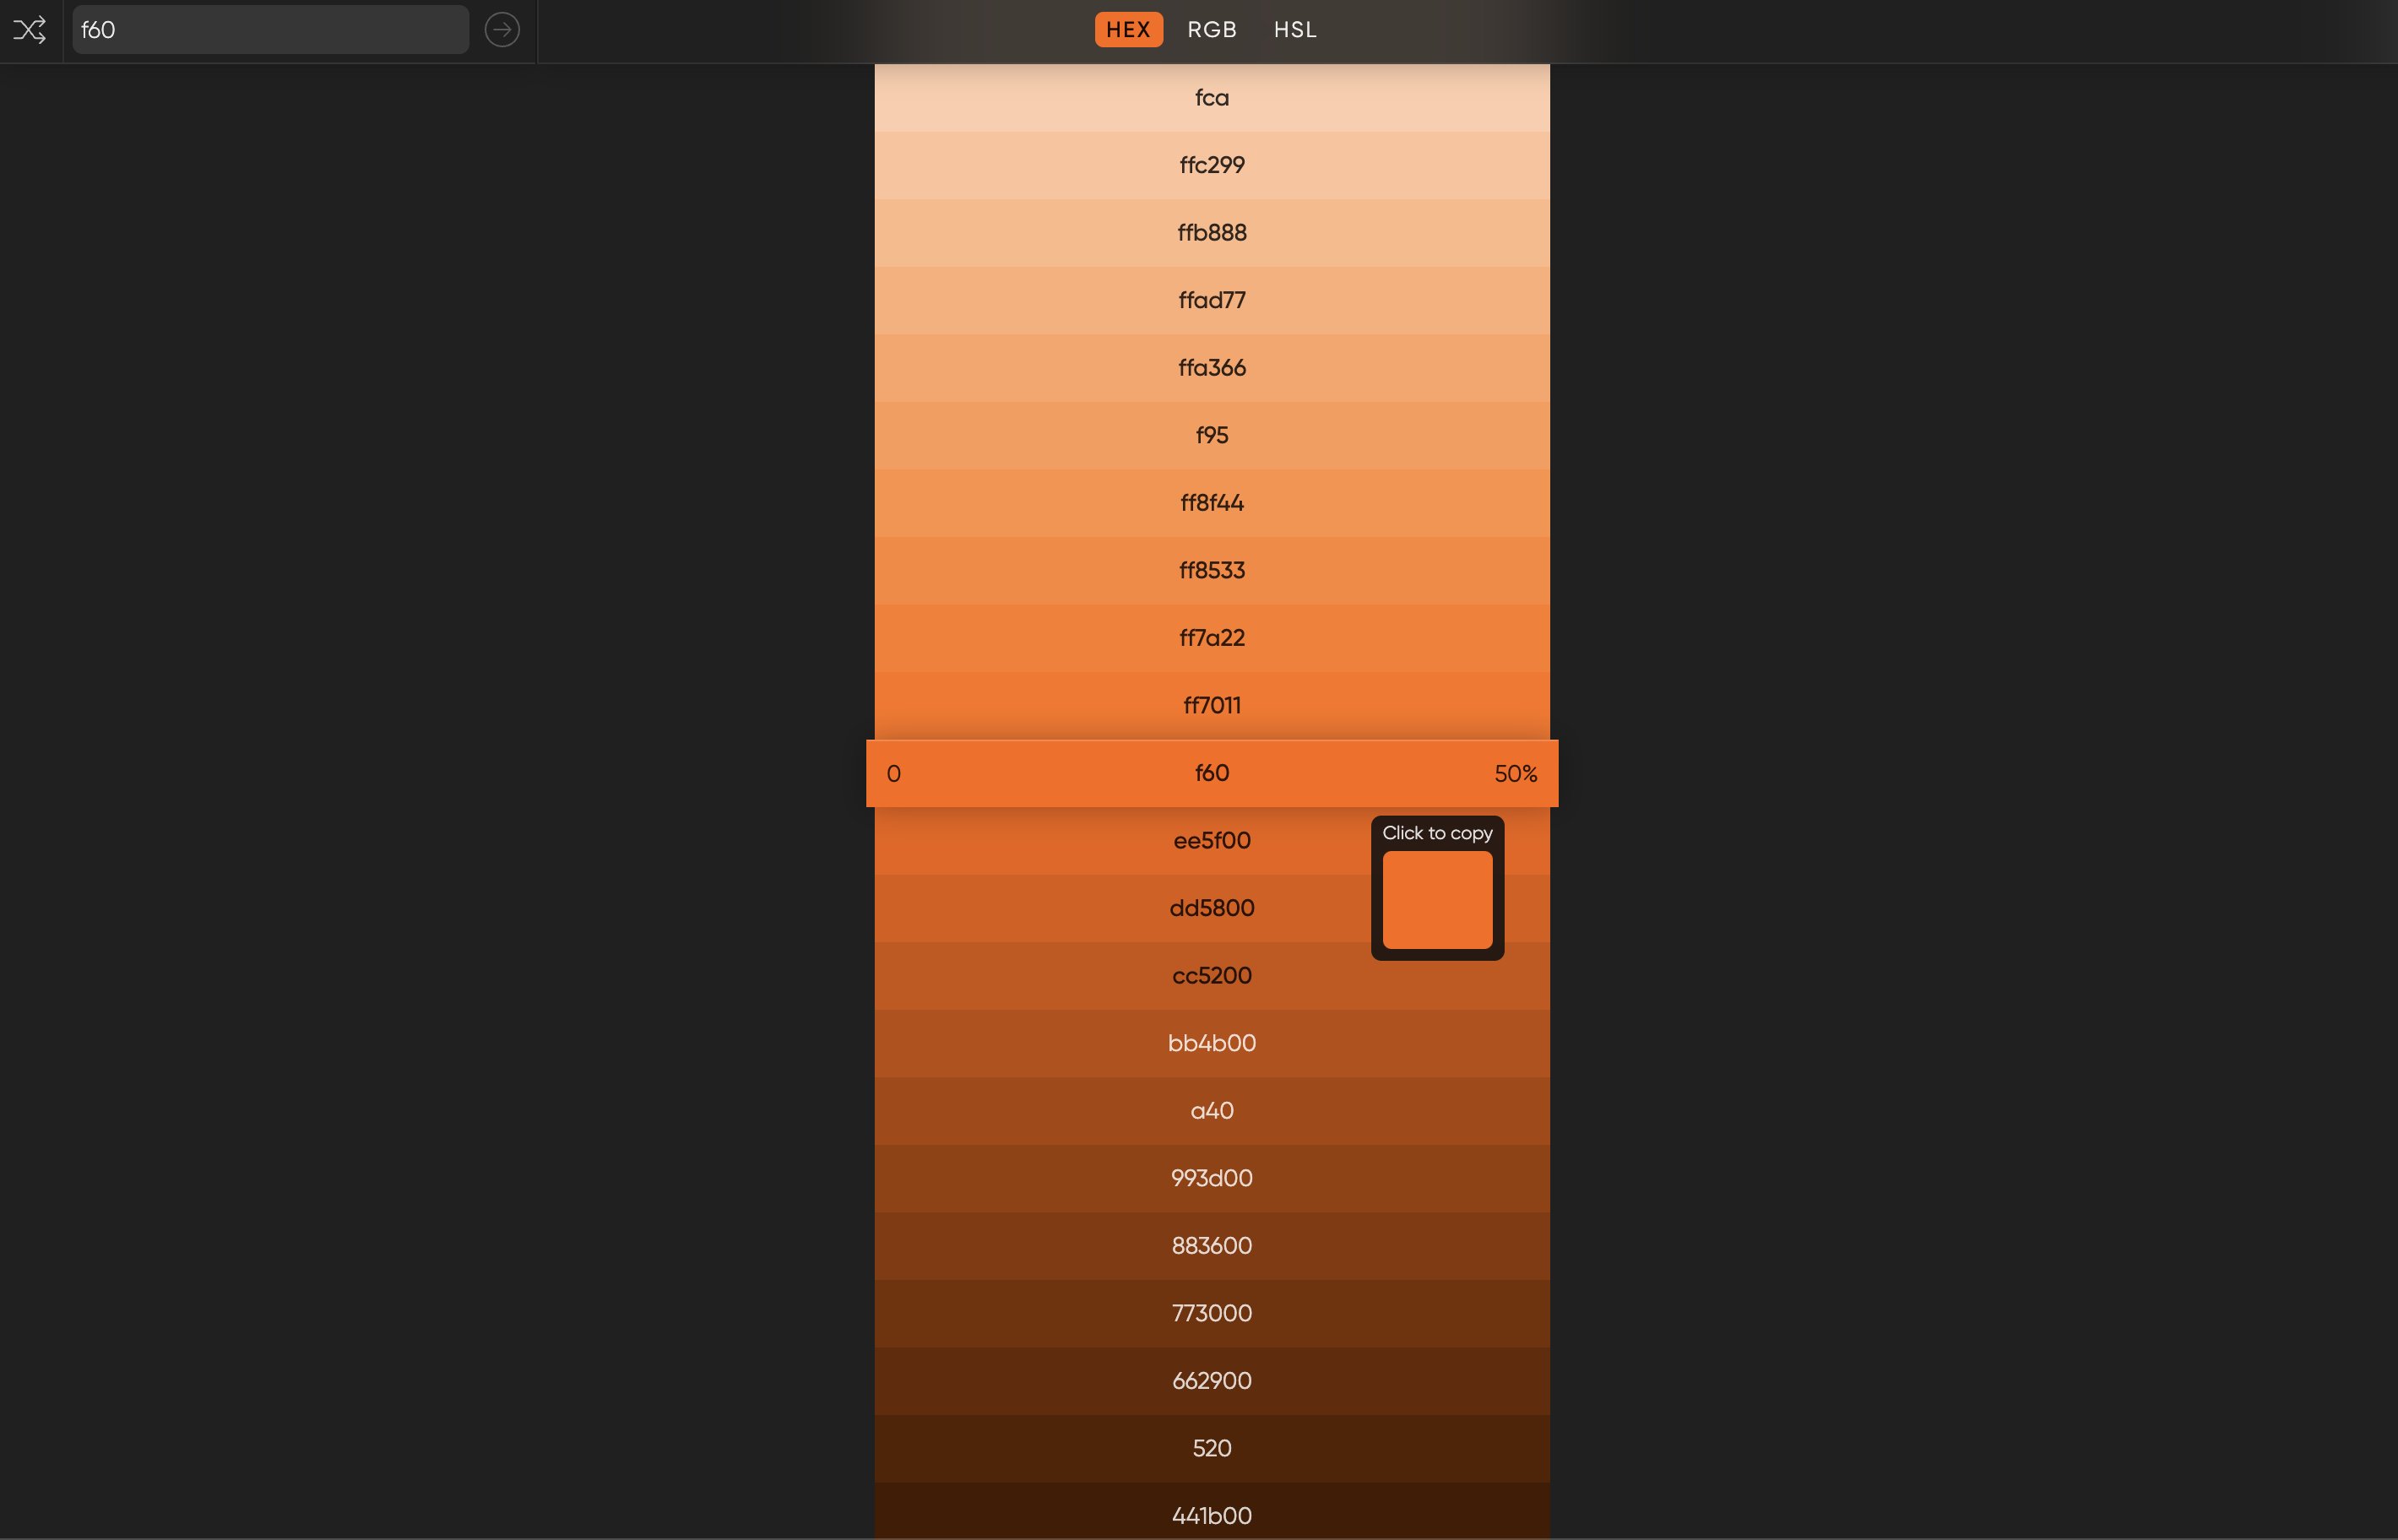
Task: Copy the 883600 brown shade
Action: pyautogui.click(x=1212, y=1246)
